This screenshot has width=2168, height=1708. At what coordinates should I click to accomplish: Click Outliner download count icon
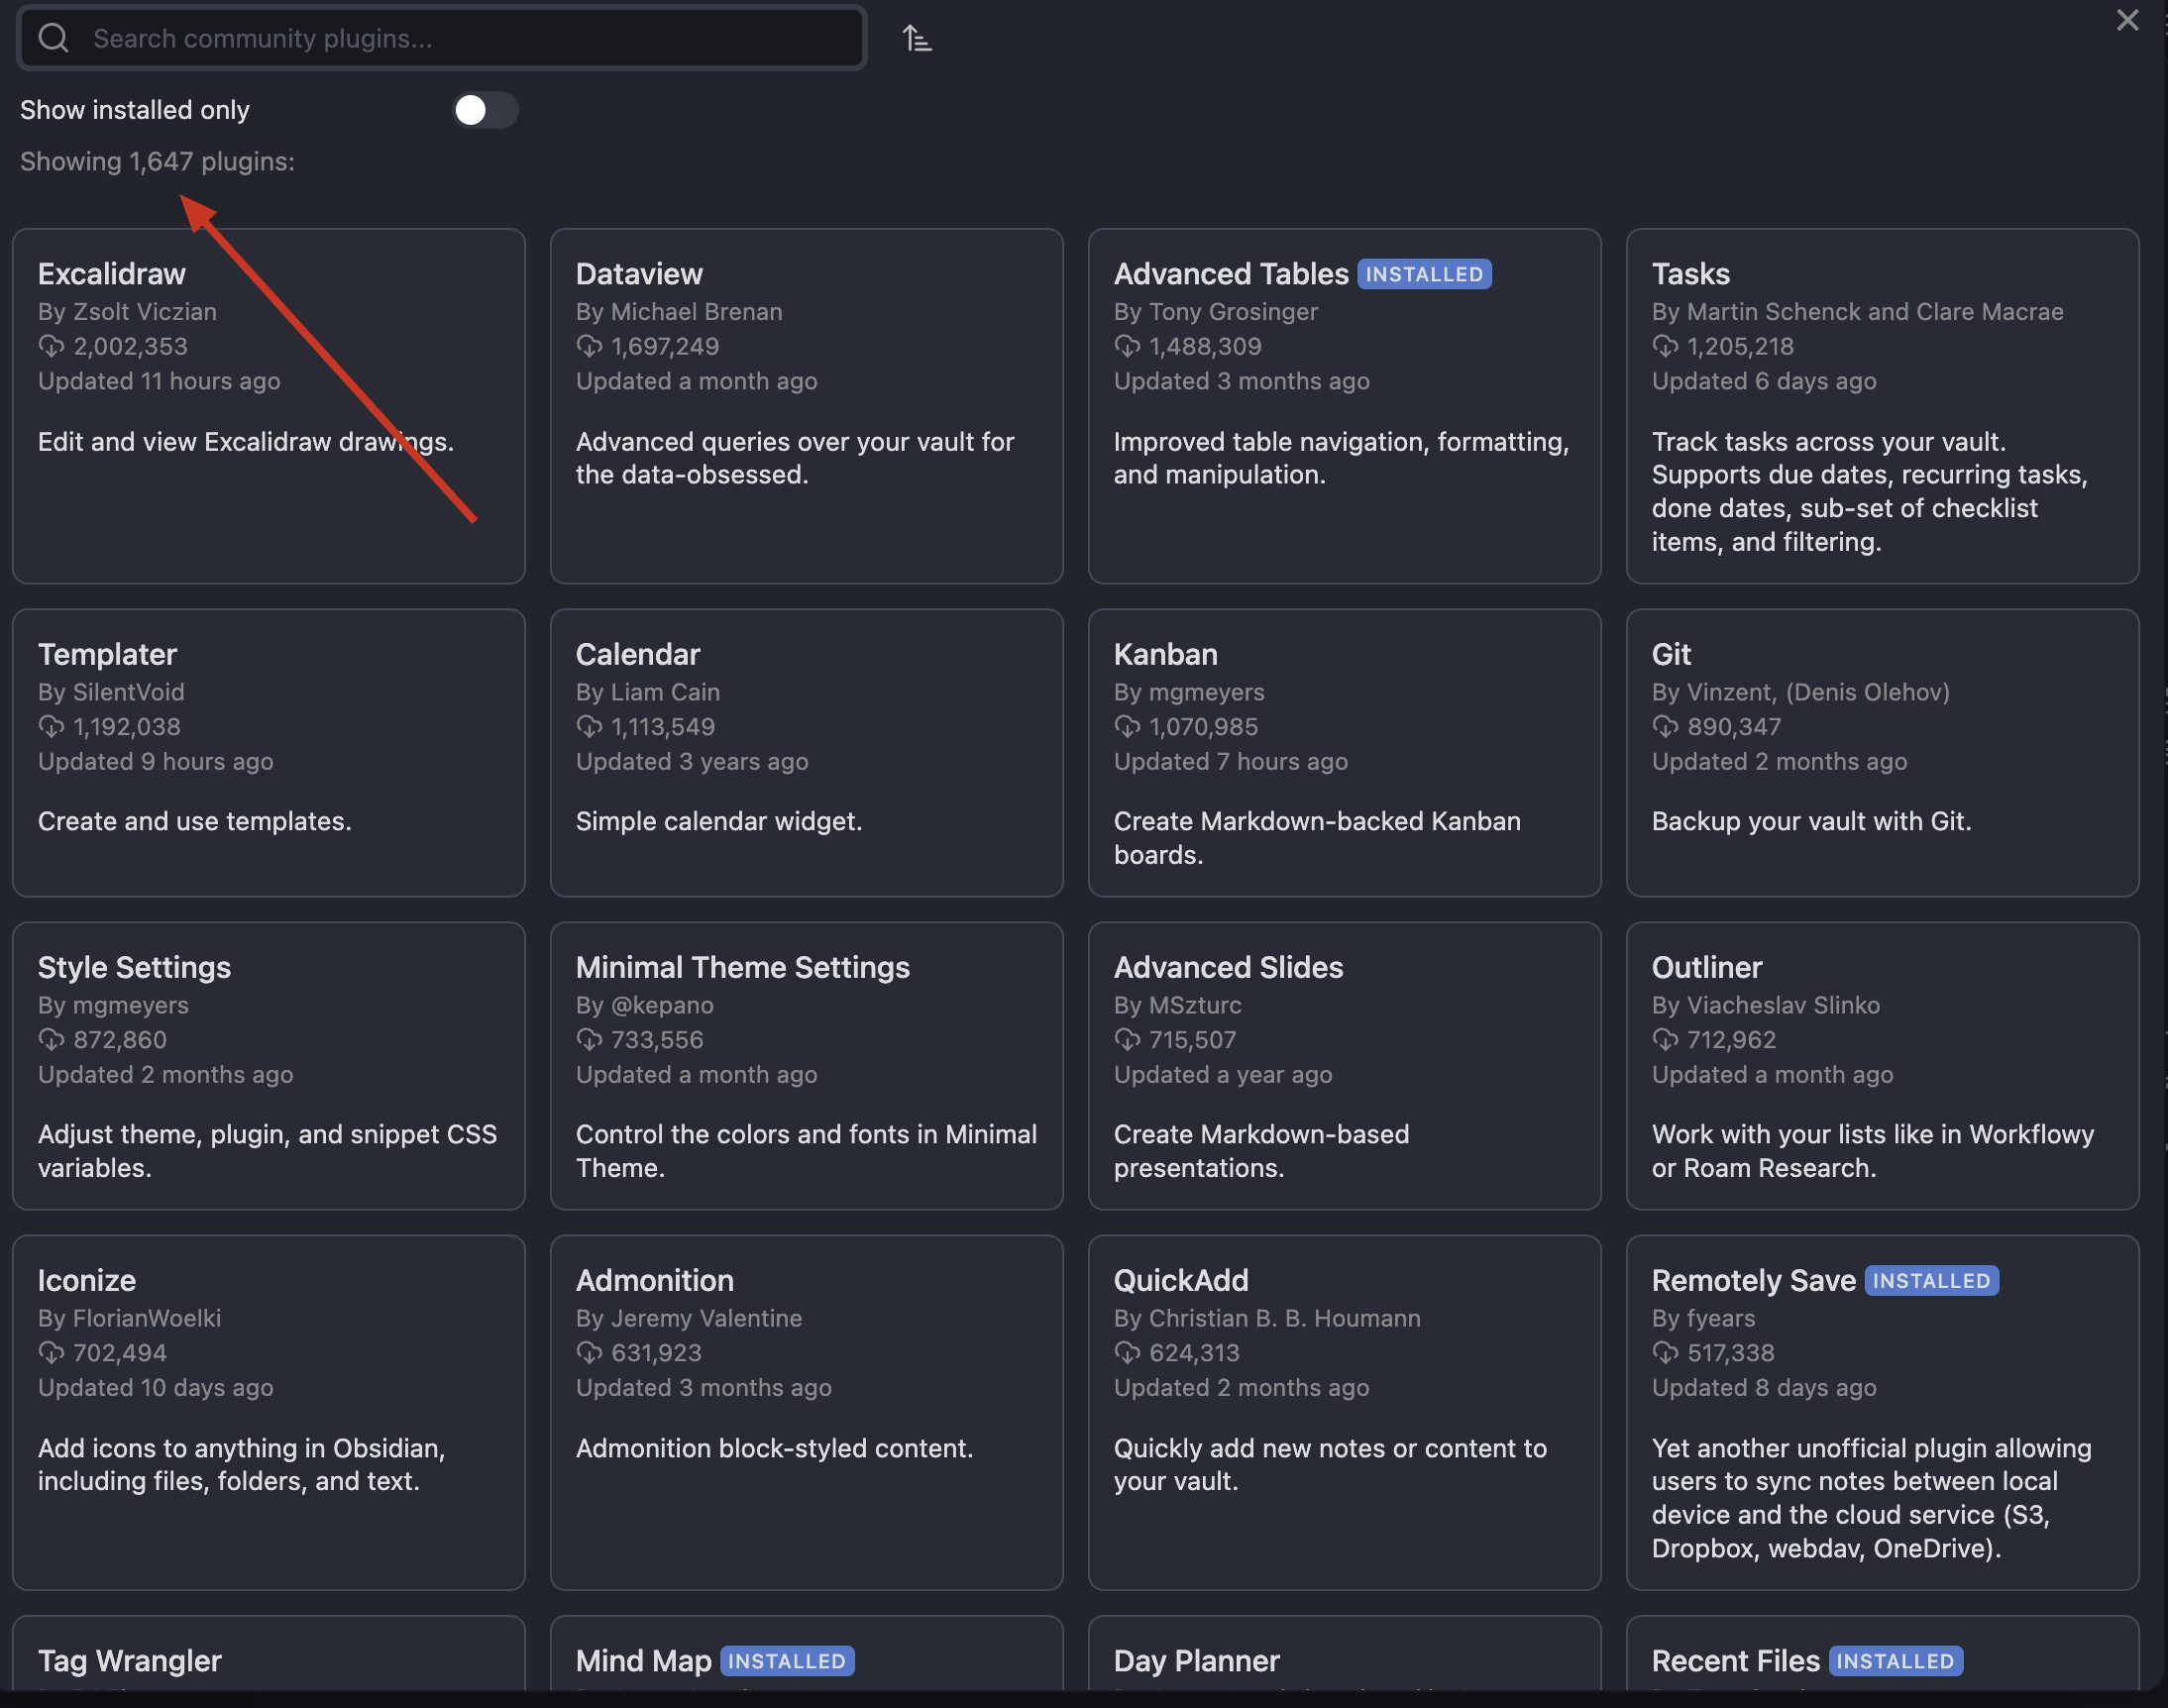pyautogui.click(x=1665, y=1040)
